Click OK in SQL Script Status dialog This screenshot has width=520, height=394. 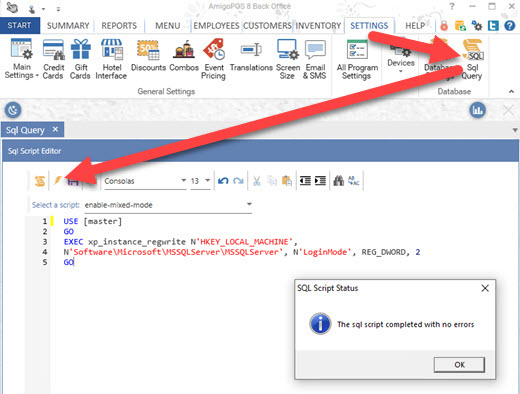pos(459,365)
